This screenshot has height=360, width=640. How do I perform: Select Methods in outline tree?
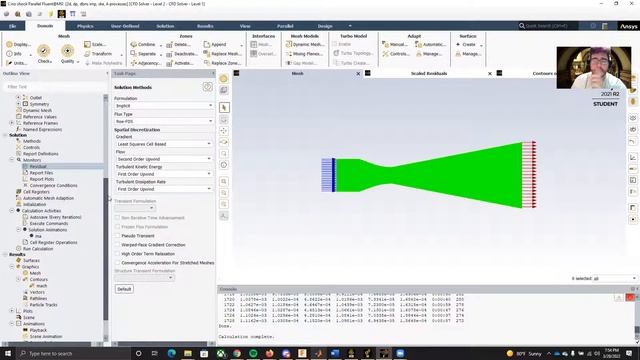[x=32, y=141]
